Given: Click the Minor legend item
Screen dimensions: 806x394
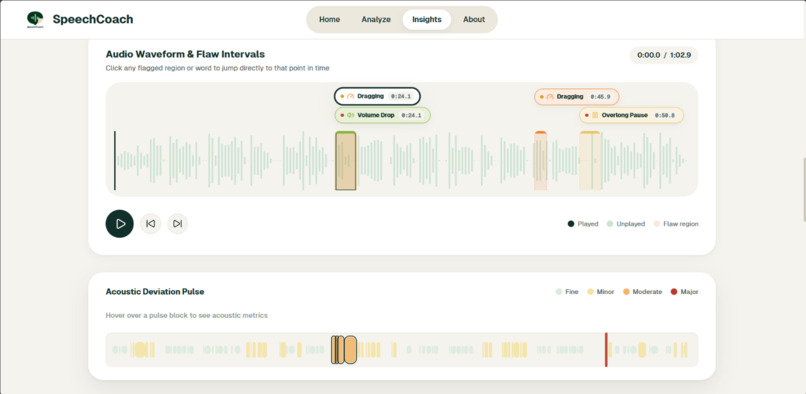Looking at the screenshot, I should 600,292.
